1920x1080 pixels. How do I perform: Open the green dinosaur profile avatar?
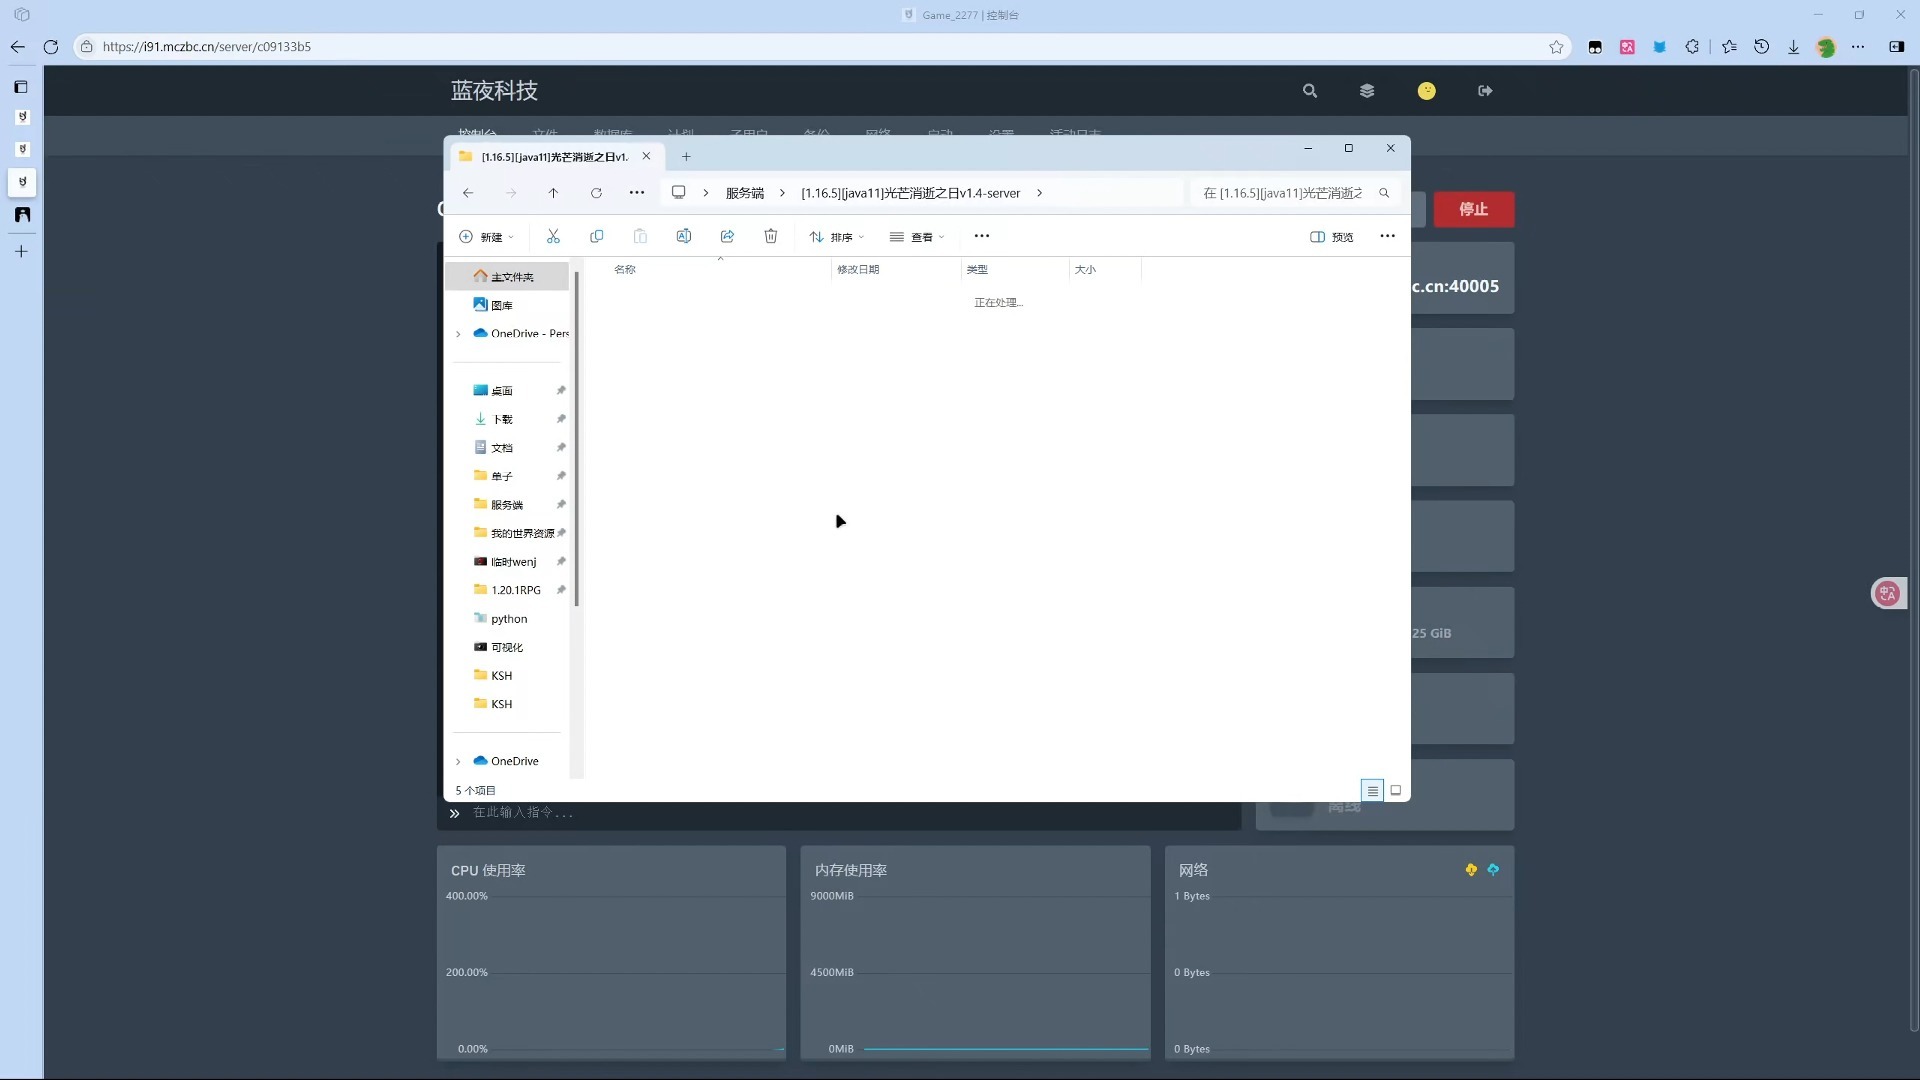pos(1826,47)
